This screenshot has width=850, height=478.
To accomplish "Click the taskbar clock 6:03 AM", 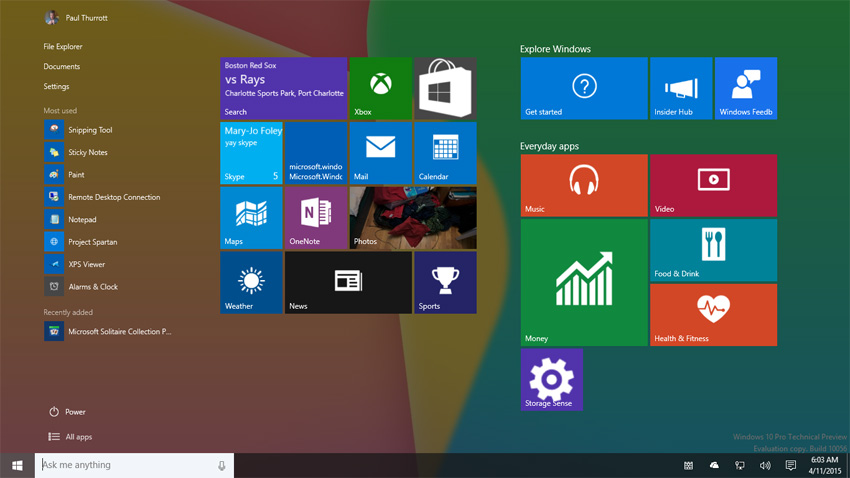I will pos(825,465).
